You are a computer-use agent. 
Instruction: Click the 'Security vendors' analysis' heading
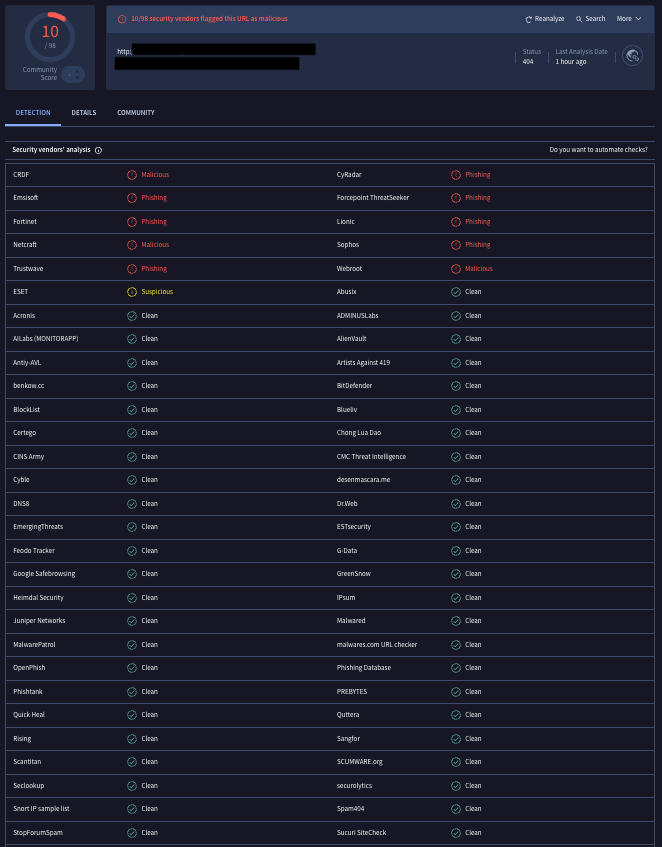tap(51, 150)
